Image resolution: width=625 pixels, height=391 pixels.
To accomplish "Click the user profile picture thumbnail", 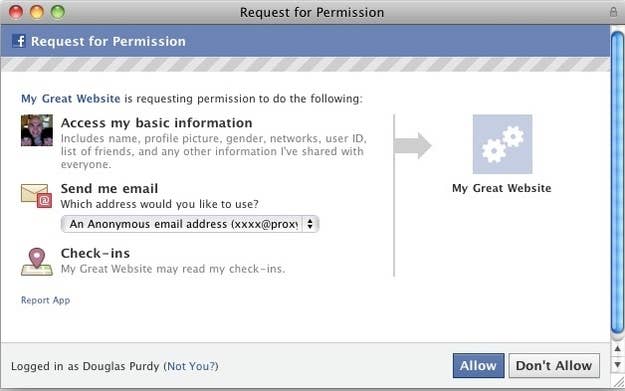I will pos(37,130).
